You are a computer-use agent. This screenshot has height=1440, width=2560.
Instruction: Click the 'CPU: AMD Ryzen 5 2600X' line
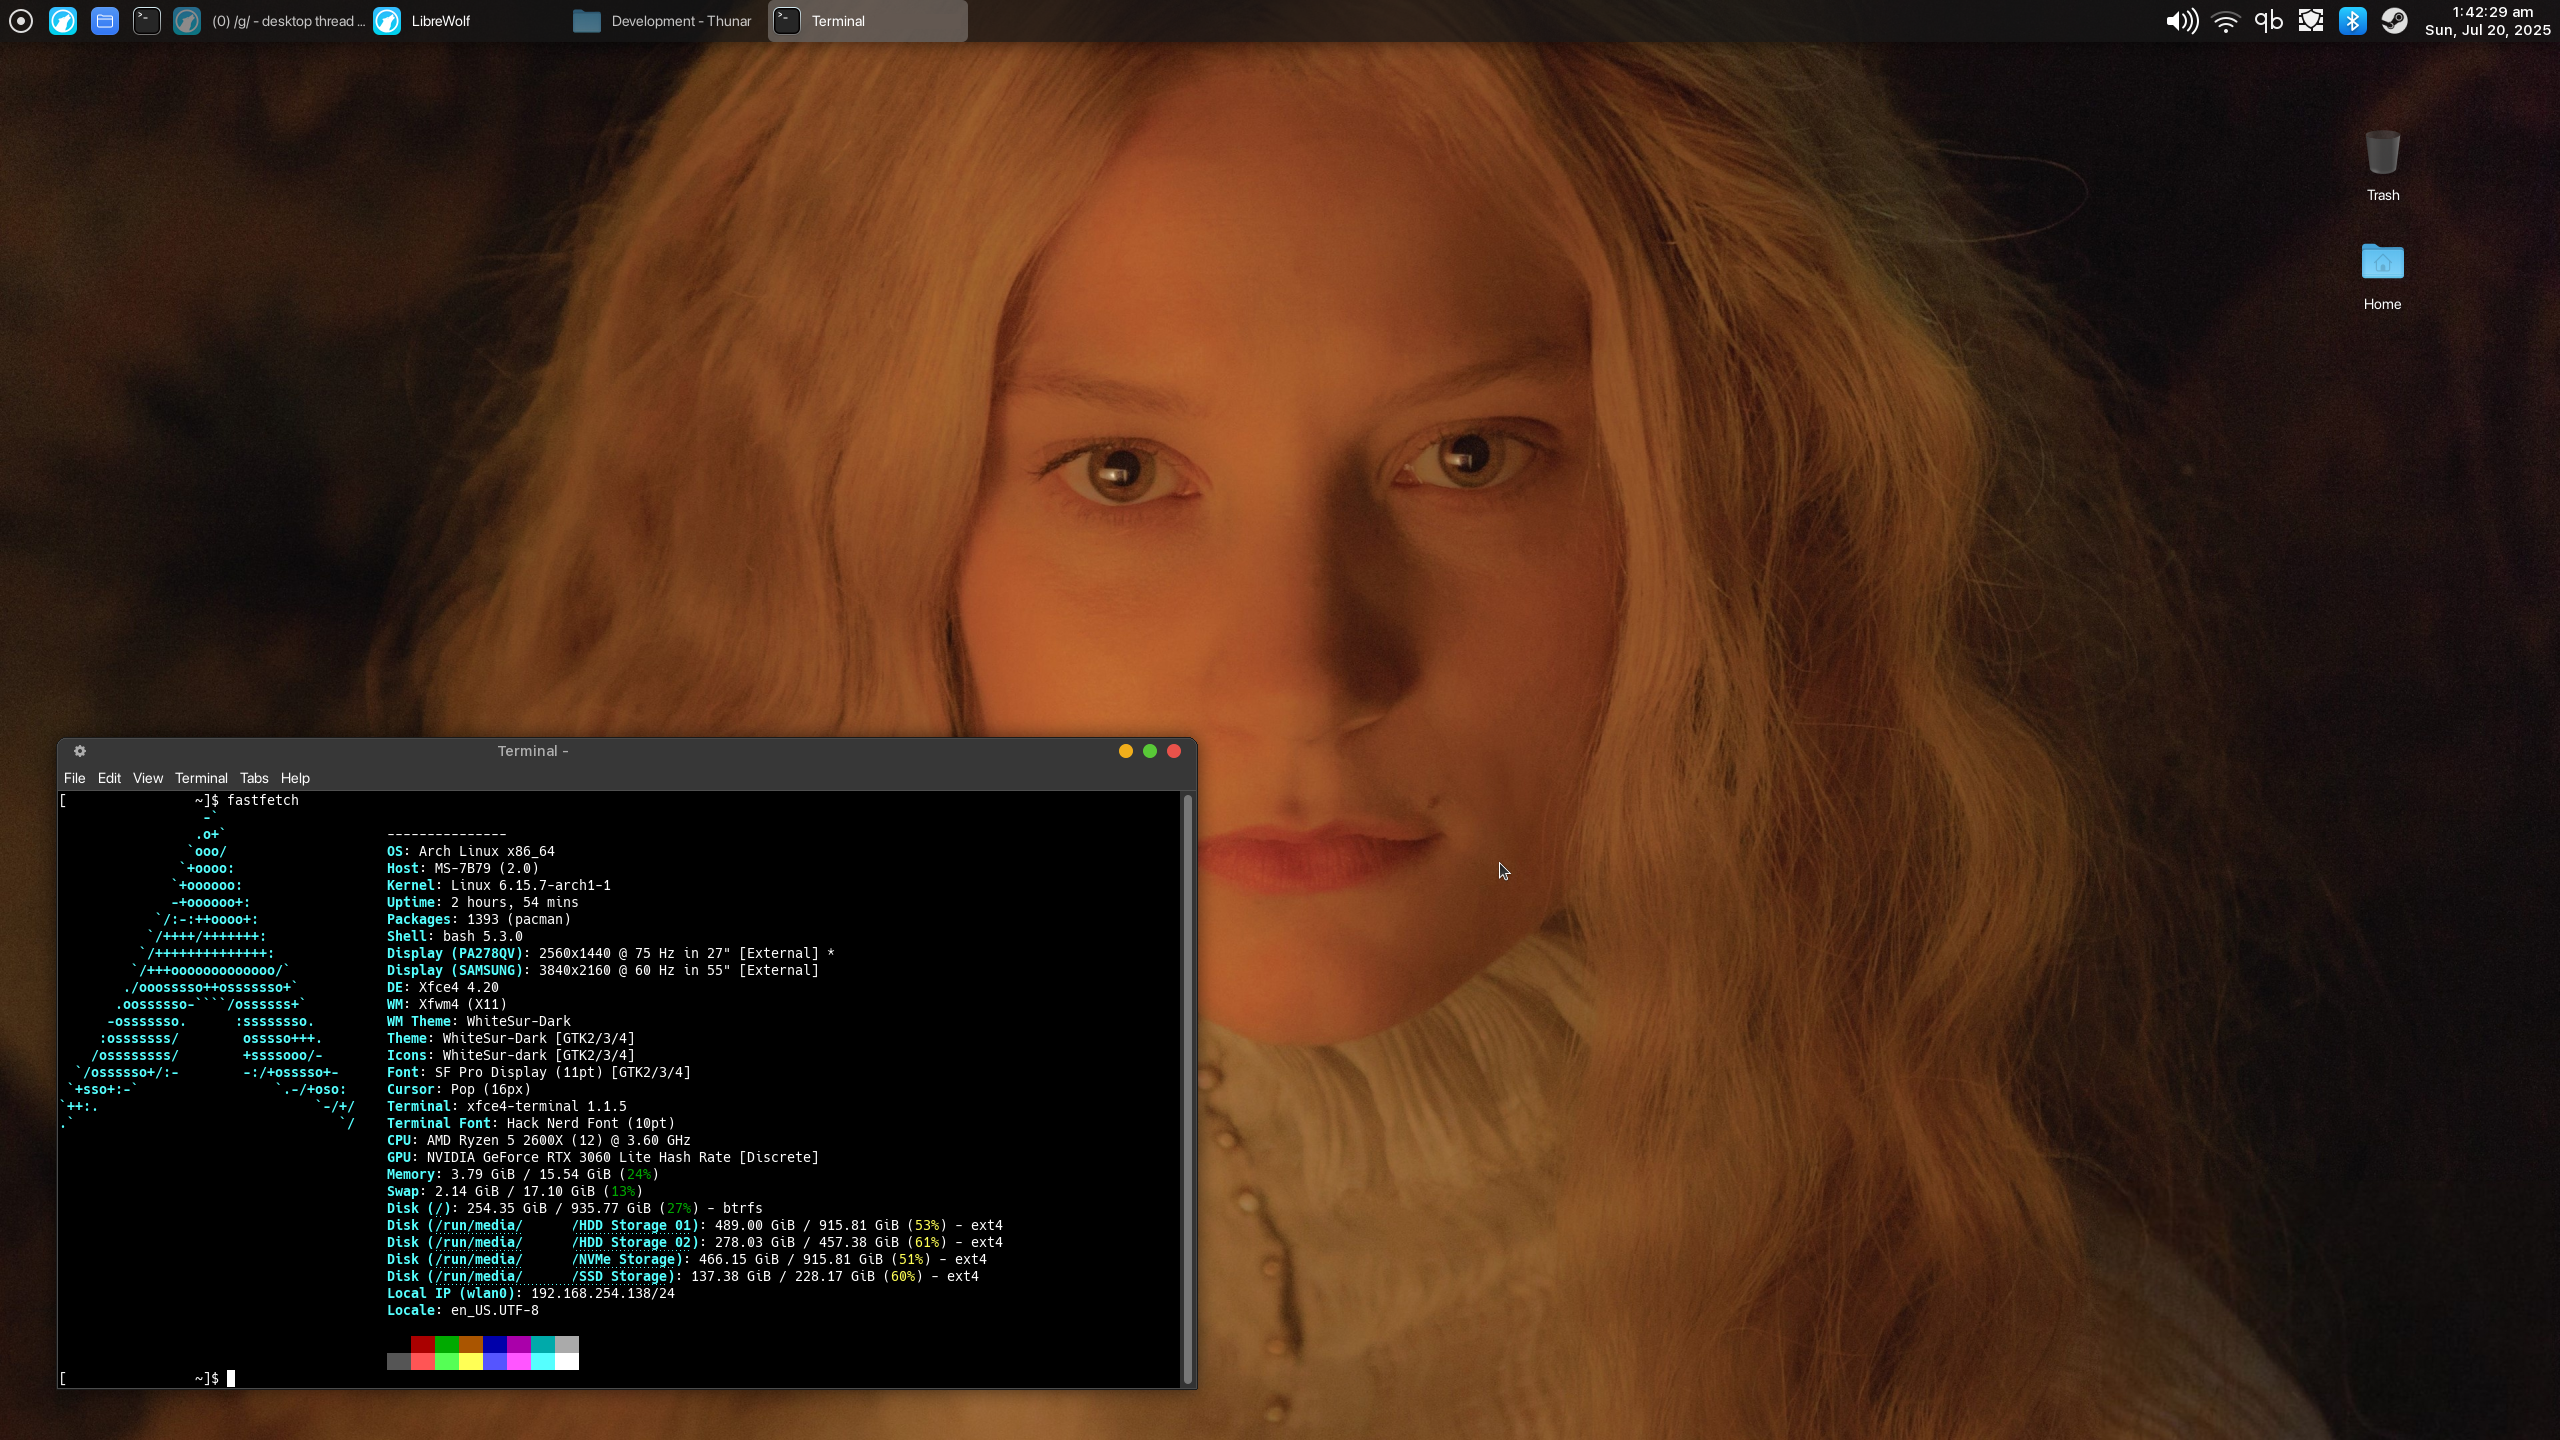tap(539, 1140)
